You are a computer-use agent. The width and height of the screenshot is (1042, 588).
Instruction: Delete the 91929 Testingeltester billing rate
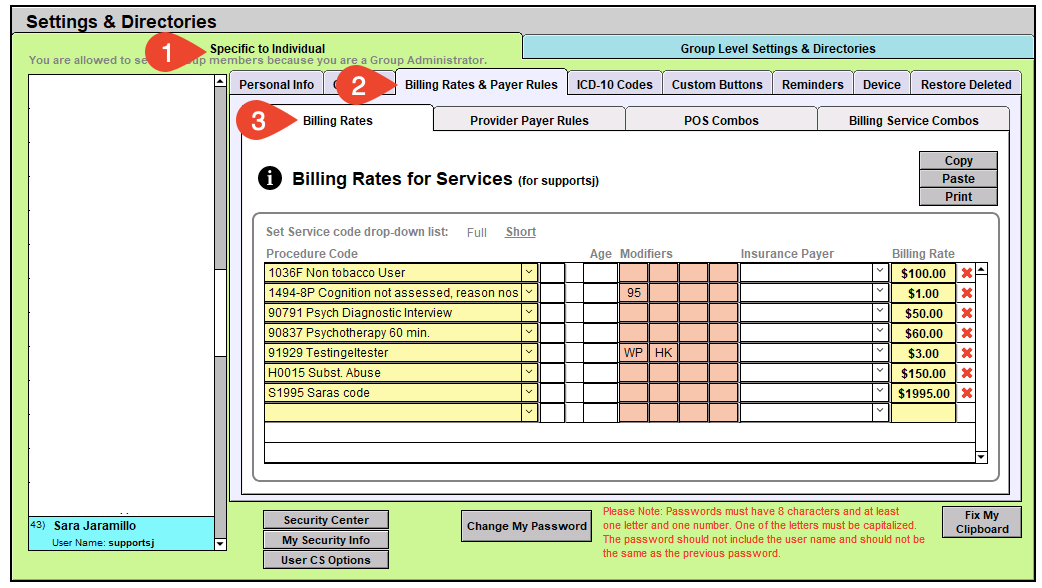pyautogui.click(x=967, y=353)
